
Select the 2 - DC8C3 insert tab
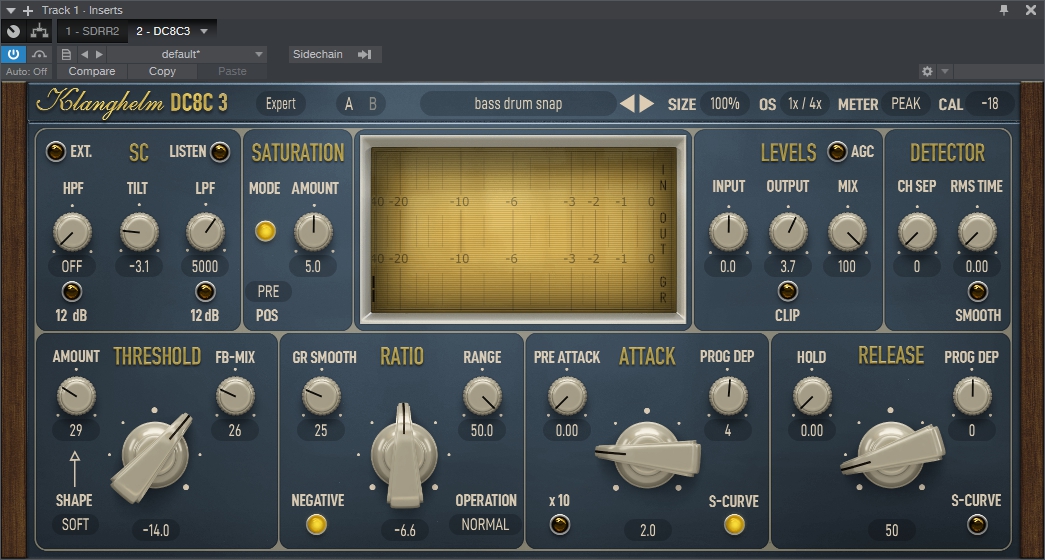click(163, 31)
